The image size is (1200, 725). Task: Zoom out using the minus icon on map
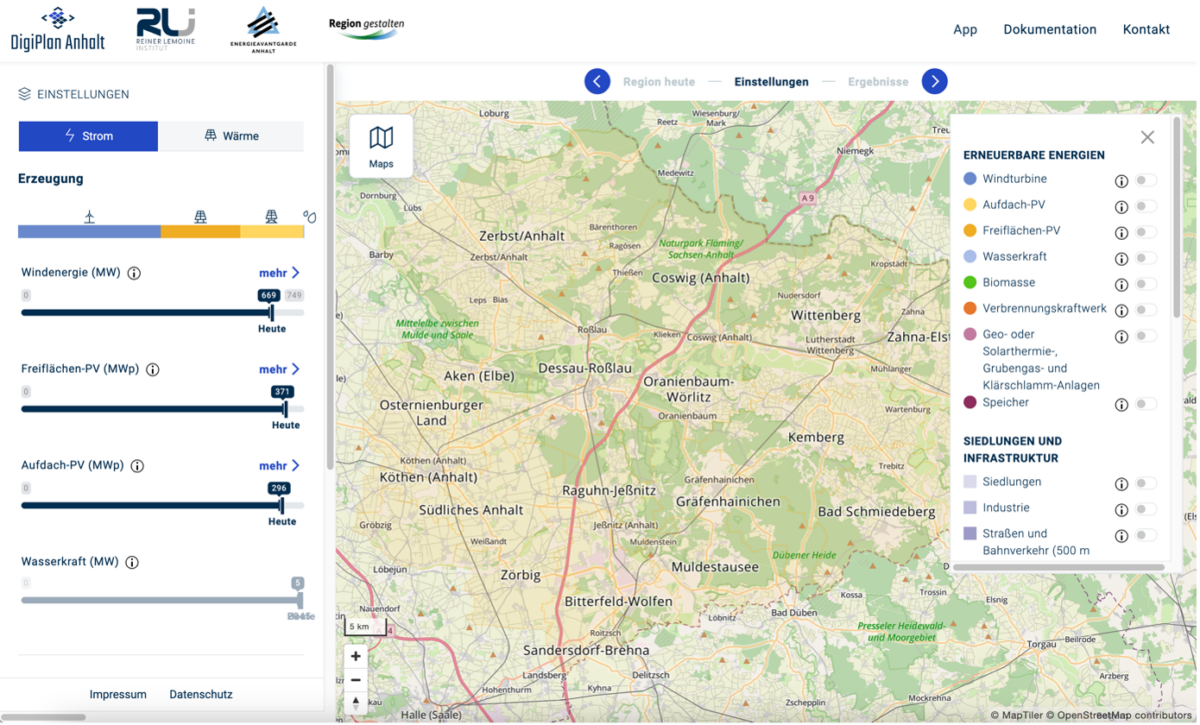click(x=355, y=680)
